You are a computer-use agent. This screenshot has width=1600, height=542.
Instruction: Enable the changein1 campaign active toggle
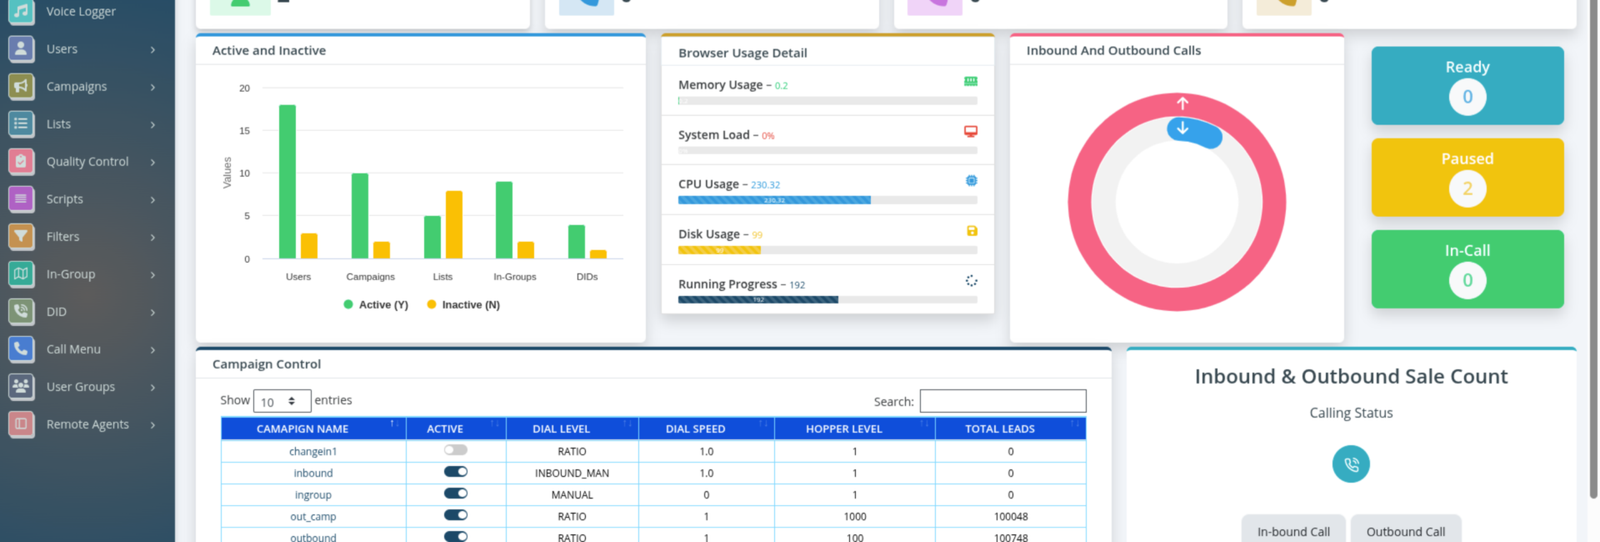click(456, 450)
